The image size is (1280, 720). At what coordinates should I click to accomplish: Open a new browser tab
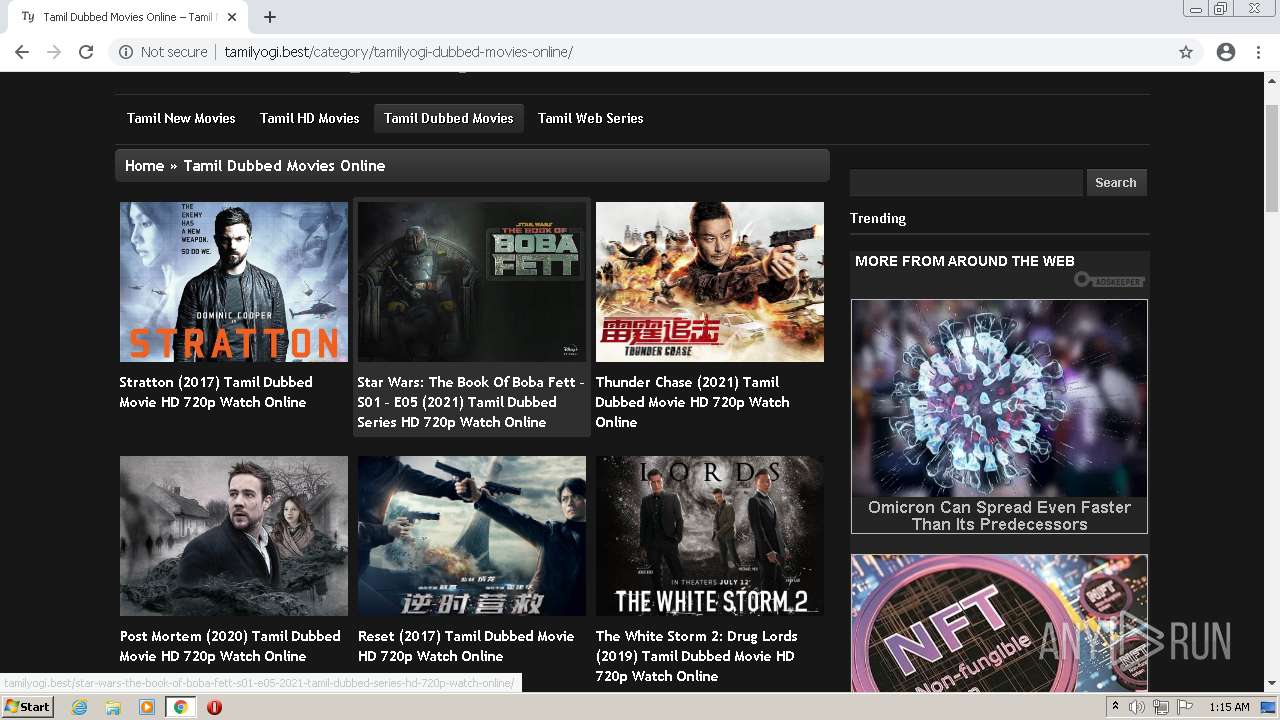coord(270,17)
